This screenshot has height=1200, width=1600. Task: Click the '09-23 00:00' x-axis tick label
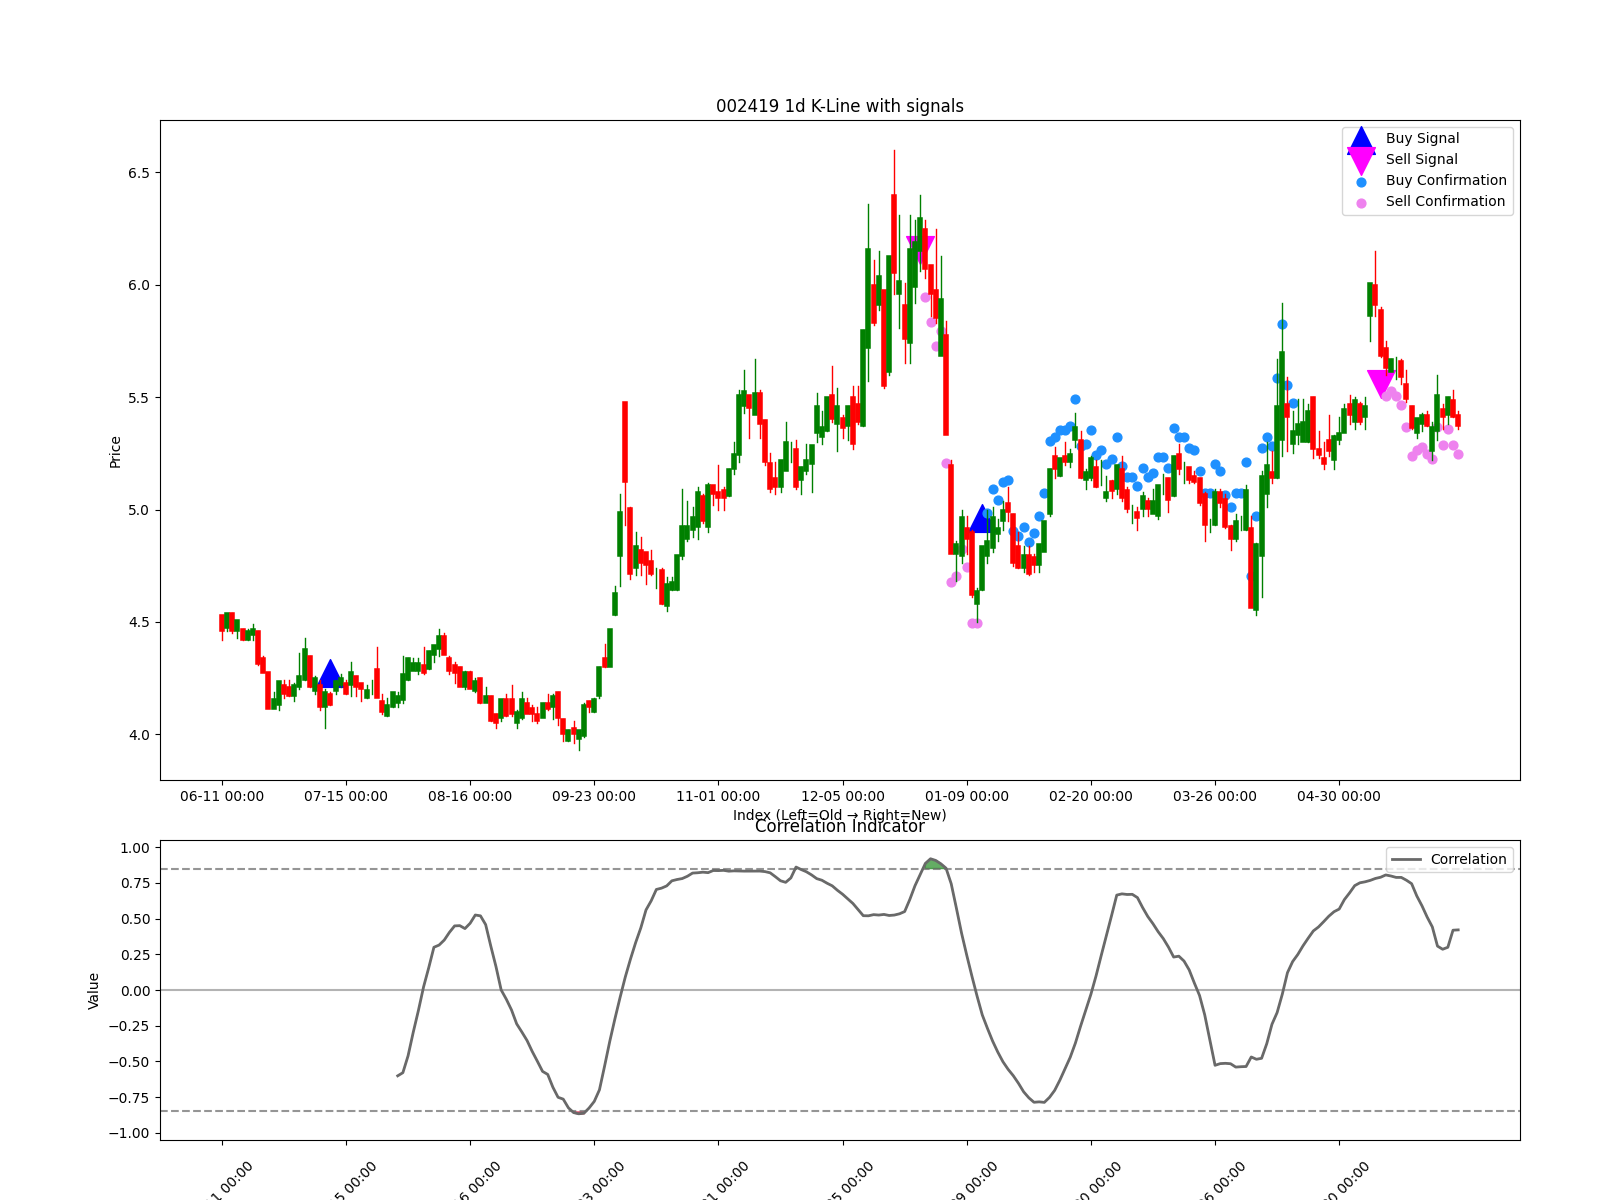tap(594, 796)
